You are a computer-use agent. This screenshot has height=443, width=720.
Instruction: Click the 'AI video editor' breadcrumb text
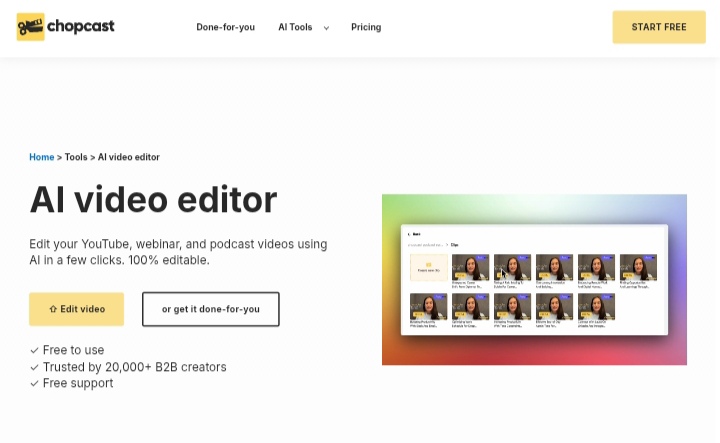(129, 157)
